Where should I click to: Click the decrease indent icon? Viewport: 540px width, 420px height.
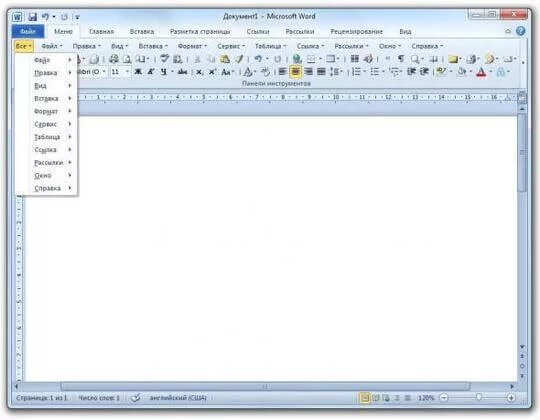coord(412,72)
